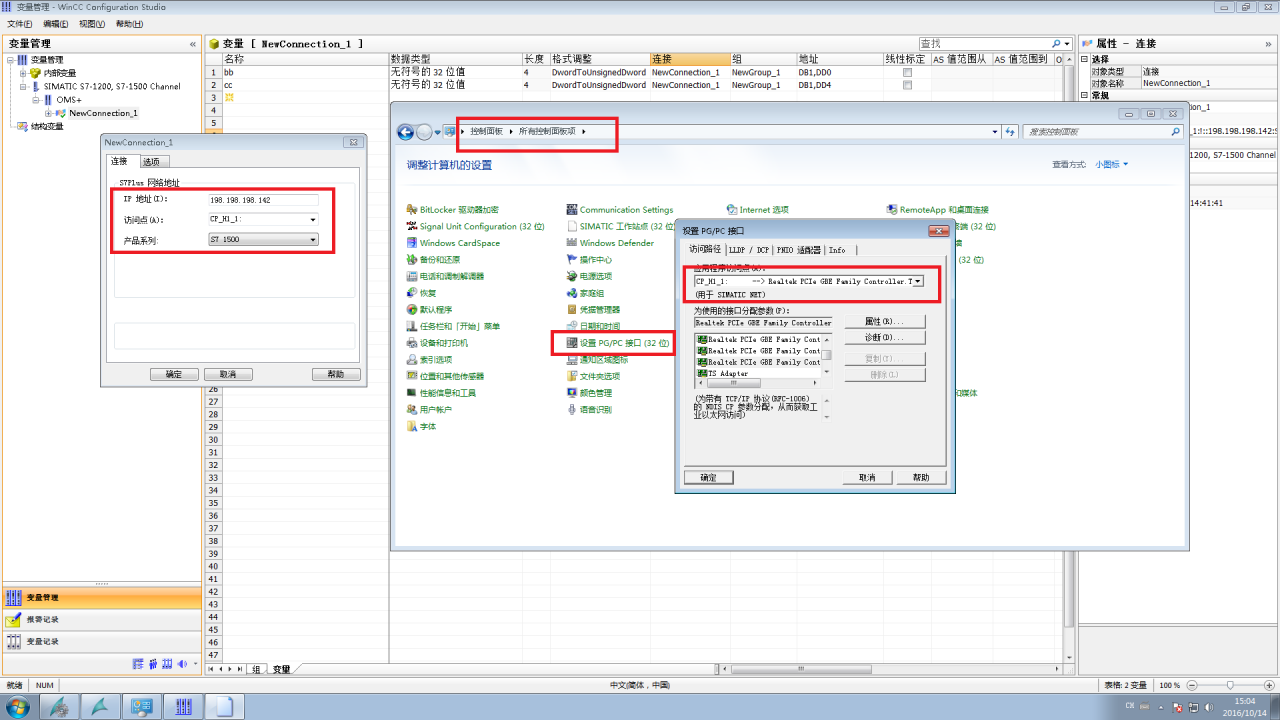The width and height of the screenshot is (1280, 720).
Task: Switch to 变量记录 editor in navigation bar
Action: pyautogui.click(x=100, y=642)
